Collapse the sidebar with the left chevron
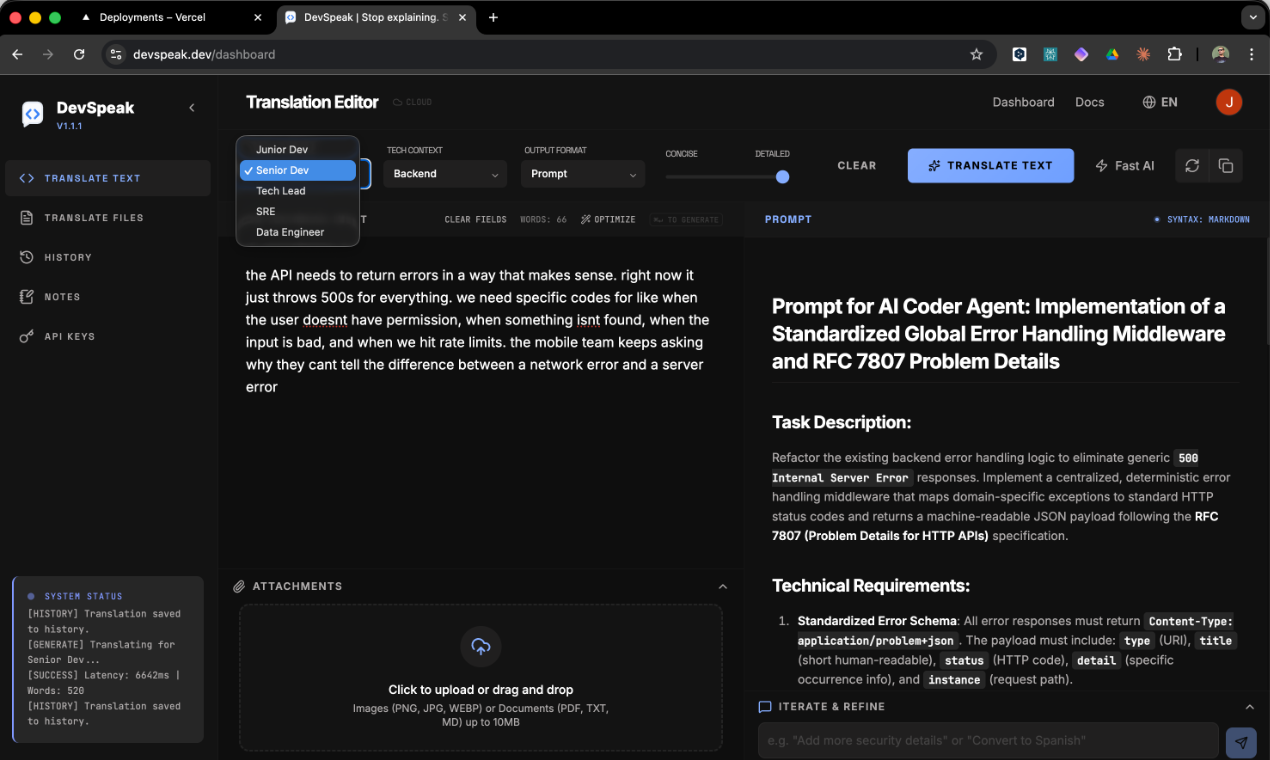The image size is (1270, 760). point(192,108)
